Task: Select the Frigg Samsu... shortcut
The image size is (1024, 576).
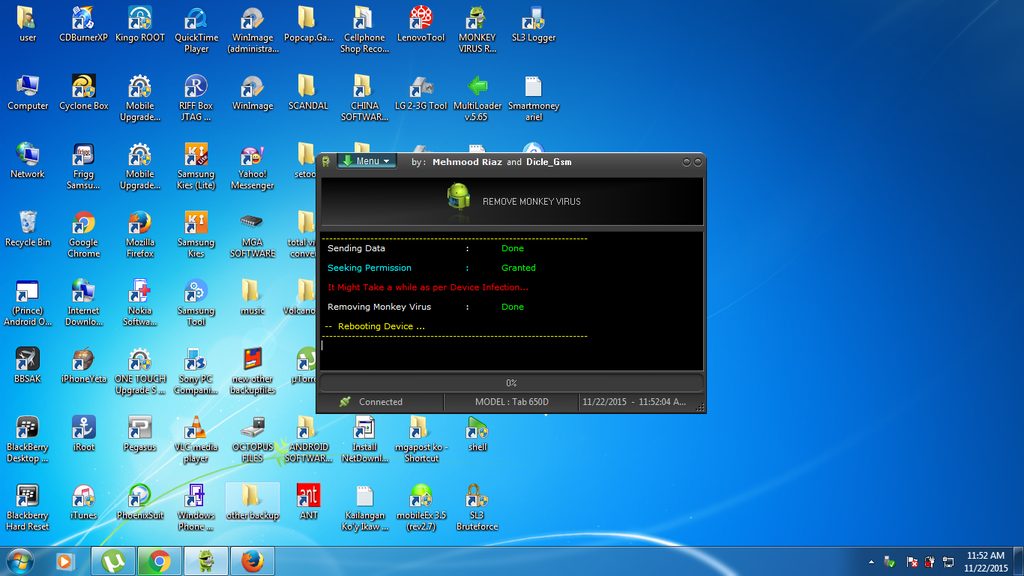Action: tap(84, 166)
